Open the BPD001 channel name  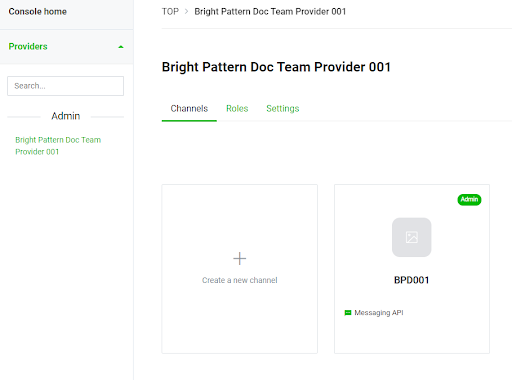tap(412, 280)
